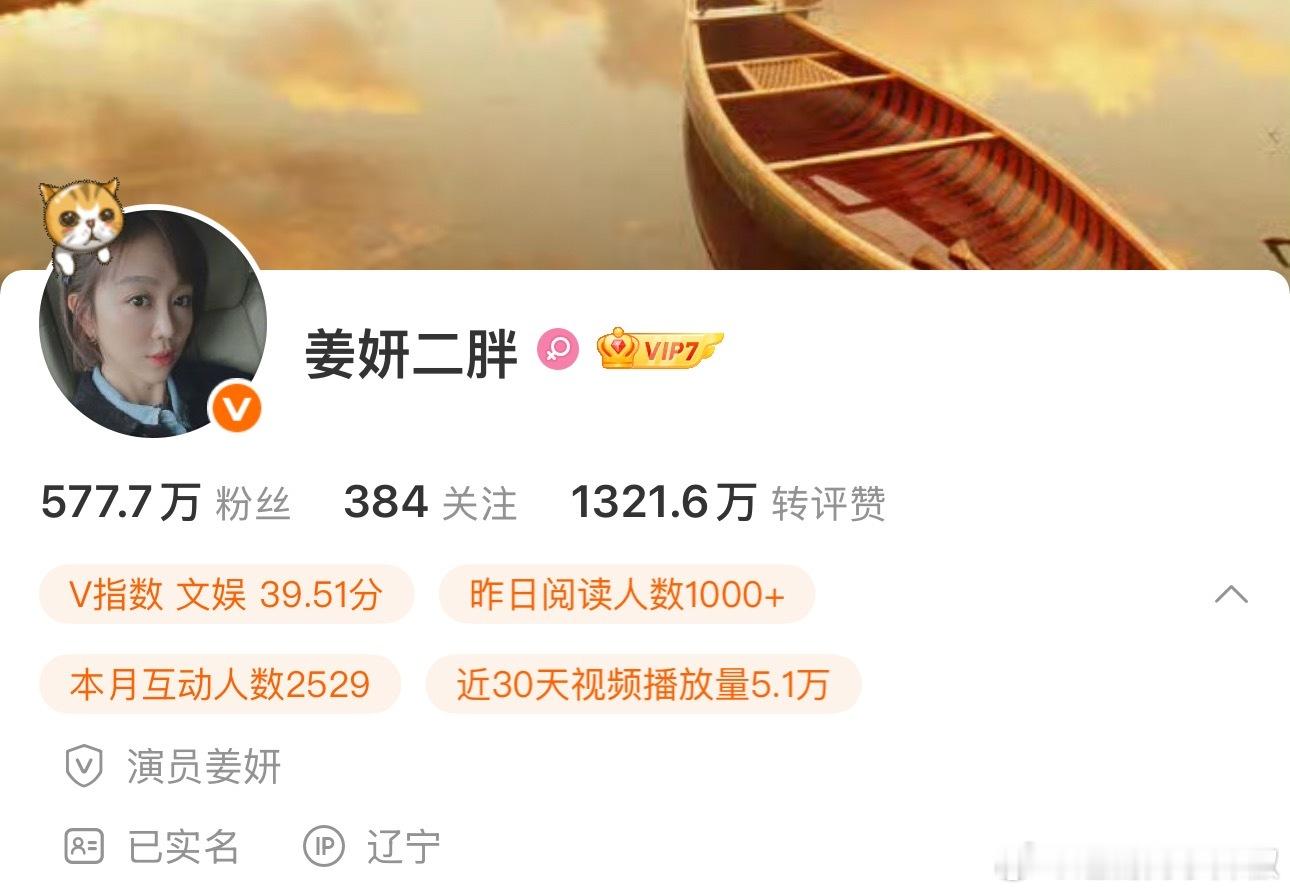The height and width of the screenshot is (894, 1290).
Task: View the 1321.6万 转评赞 interactions count
Action: click(728, 503)
